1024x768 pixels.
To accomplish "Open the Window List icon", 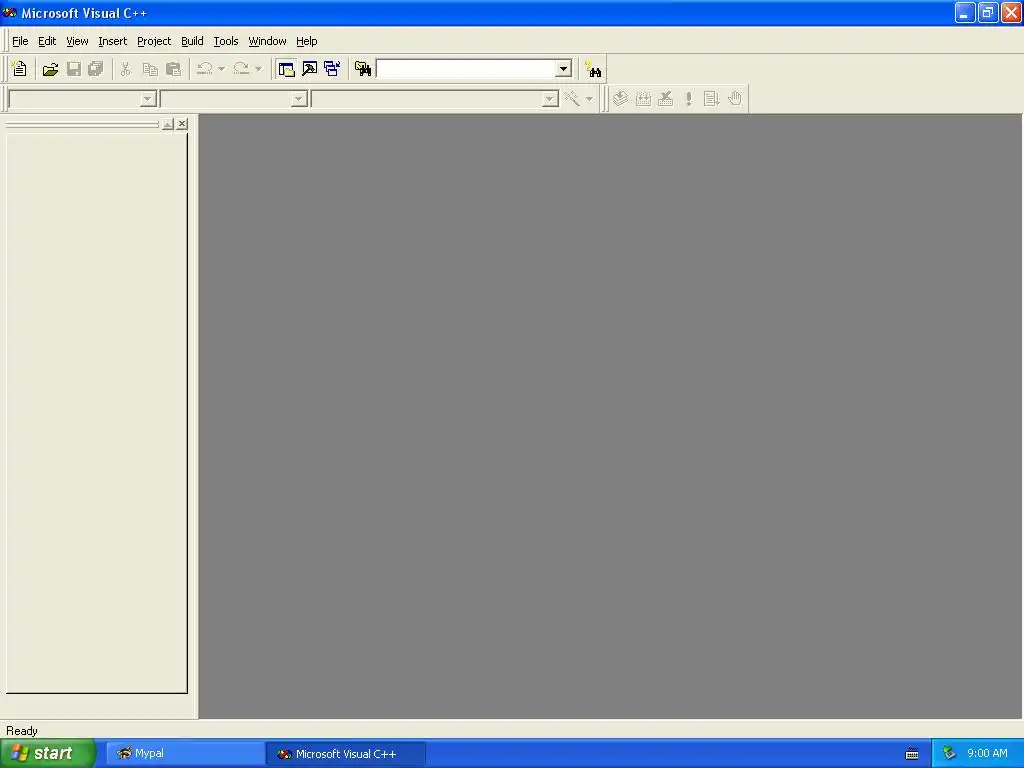I will 332,69.
